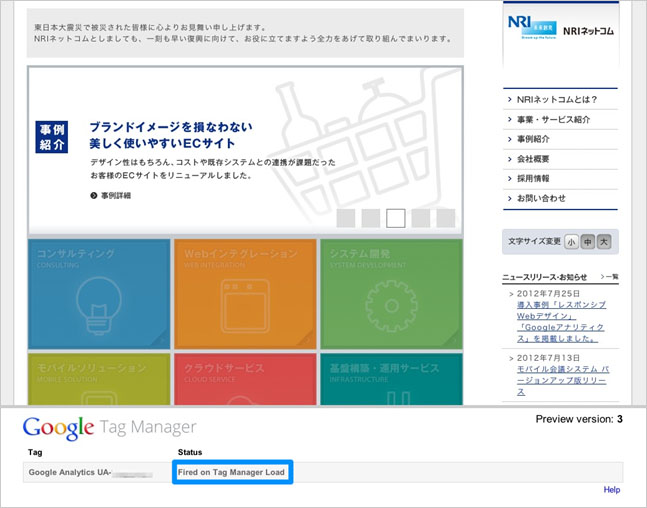Set font size to medium (中)
This screenshot has width=647, height=508.
587,241
